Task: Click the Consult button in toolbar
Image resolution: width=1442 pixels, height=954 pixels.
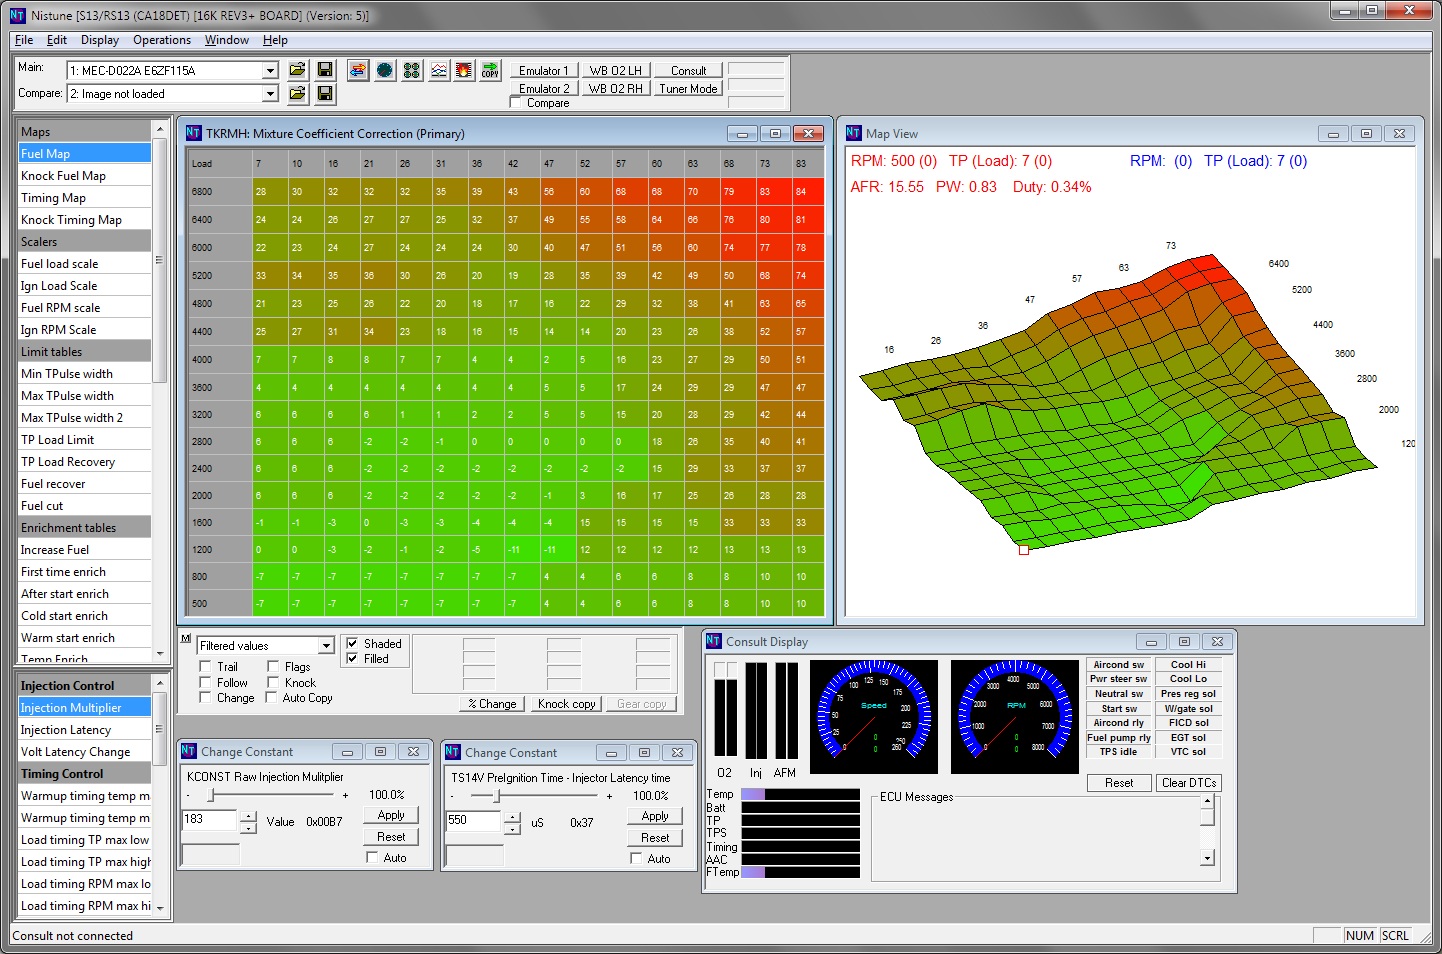Action: tap(688, 70)
